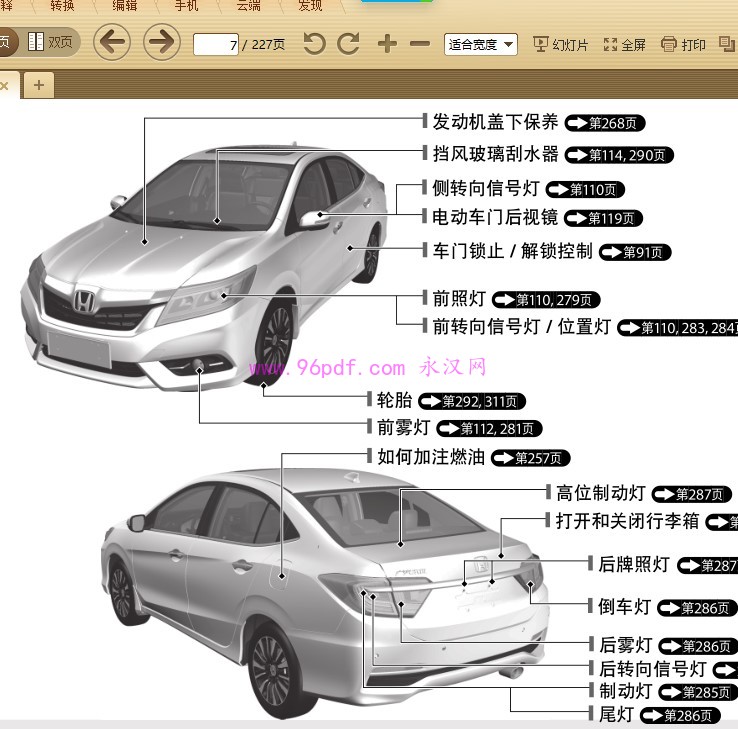The height and width of the screenshot is (729, 738).
Task: Click the 侧转向信号灯 label
Action: click(486, 188)
